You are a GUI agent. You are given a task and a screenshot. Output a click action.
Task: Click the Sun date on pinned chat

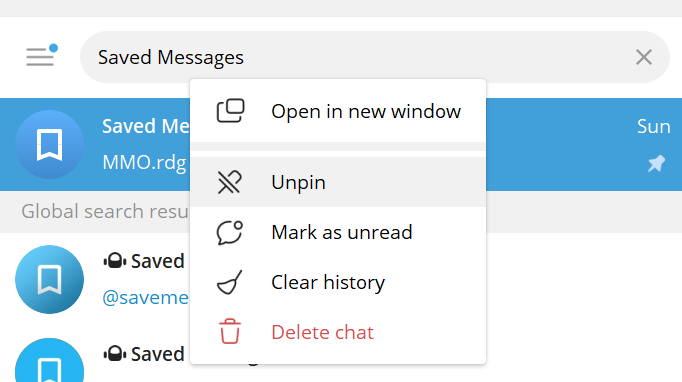[x=654, y=127]
